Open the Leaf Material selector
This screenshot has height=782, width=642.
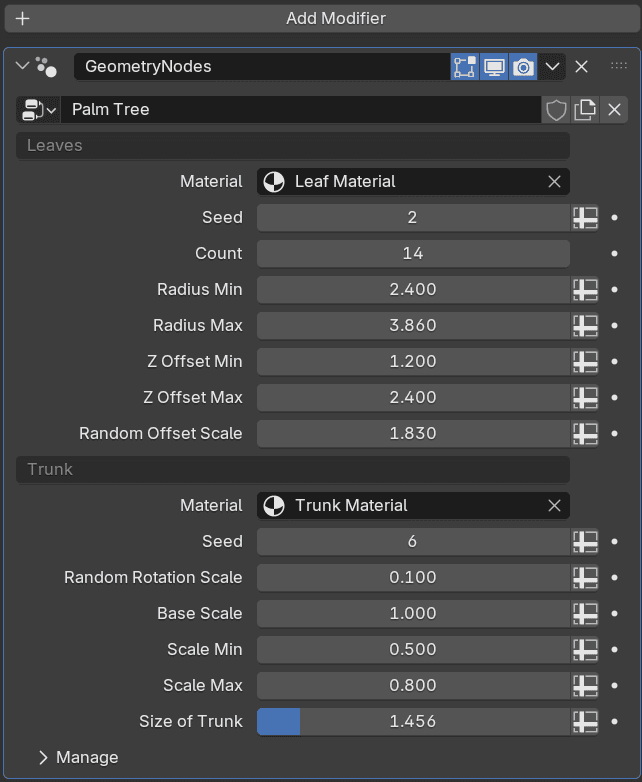pos(413,182)
